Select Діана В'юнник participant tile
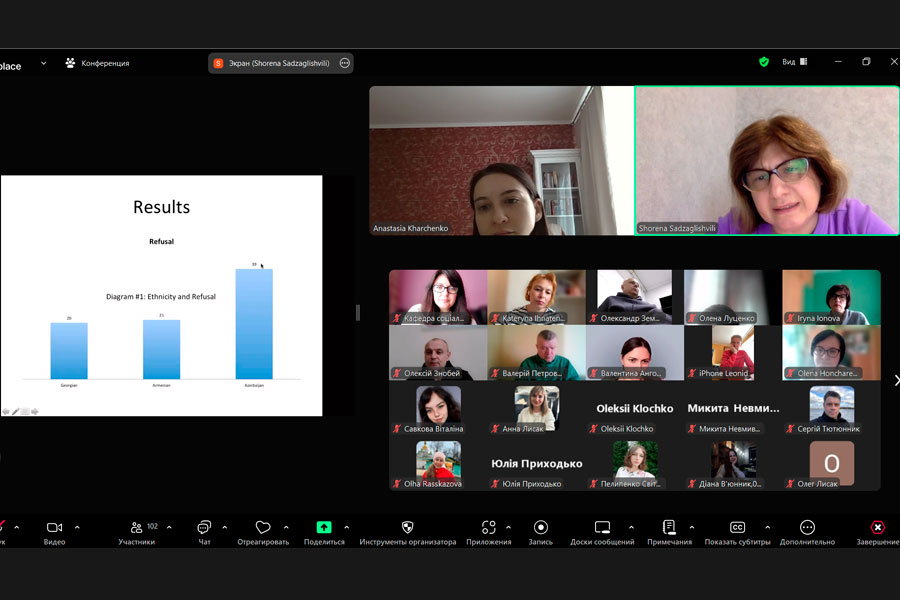Screen dimensions: 900x600 733,463
